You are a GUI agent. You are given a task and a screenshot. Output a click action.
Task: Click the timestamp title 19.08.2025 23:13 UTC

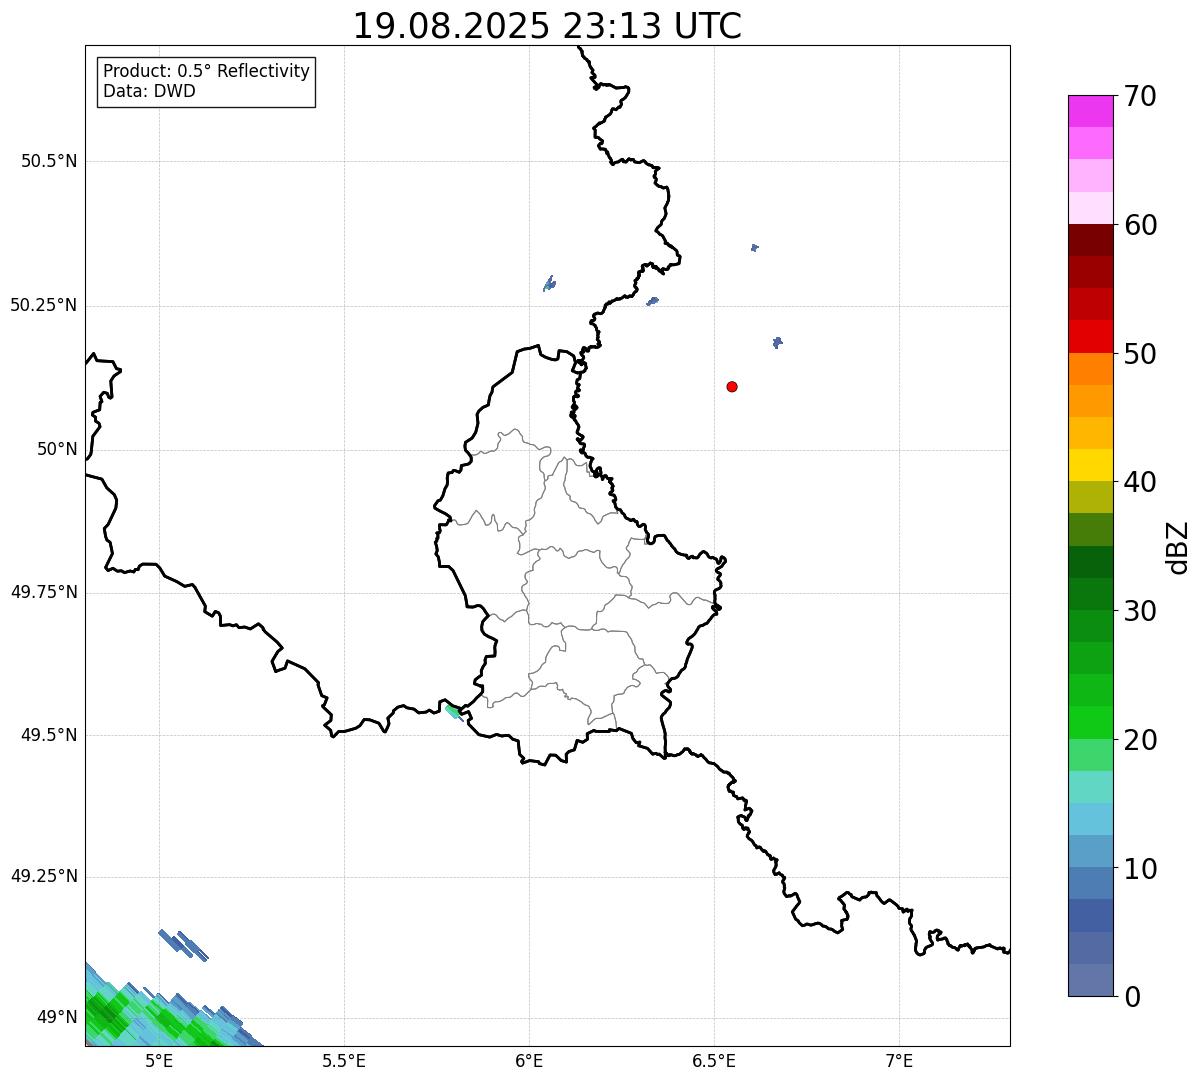point(547,26)
